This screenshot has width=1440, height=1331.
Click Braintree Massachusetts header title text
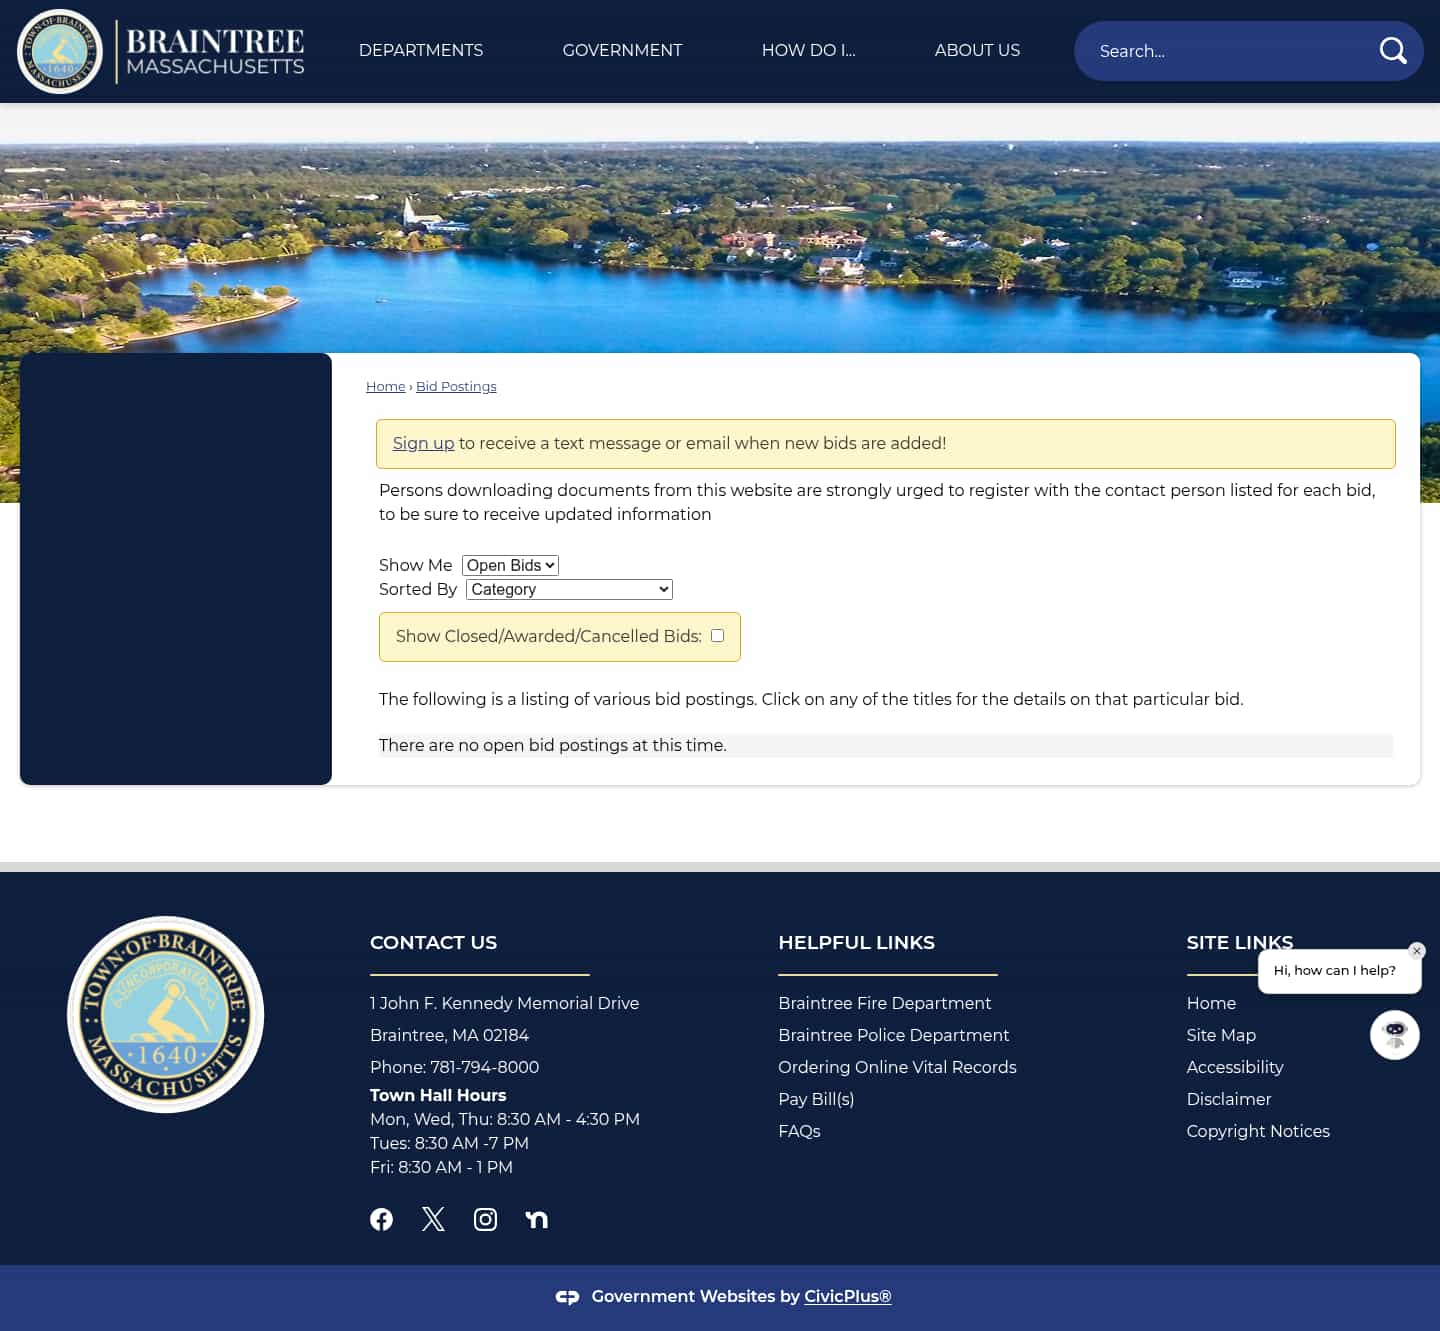[215, 51]
